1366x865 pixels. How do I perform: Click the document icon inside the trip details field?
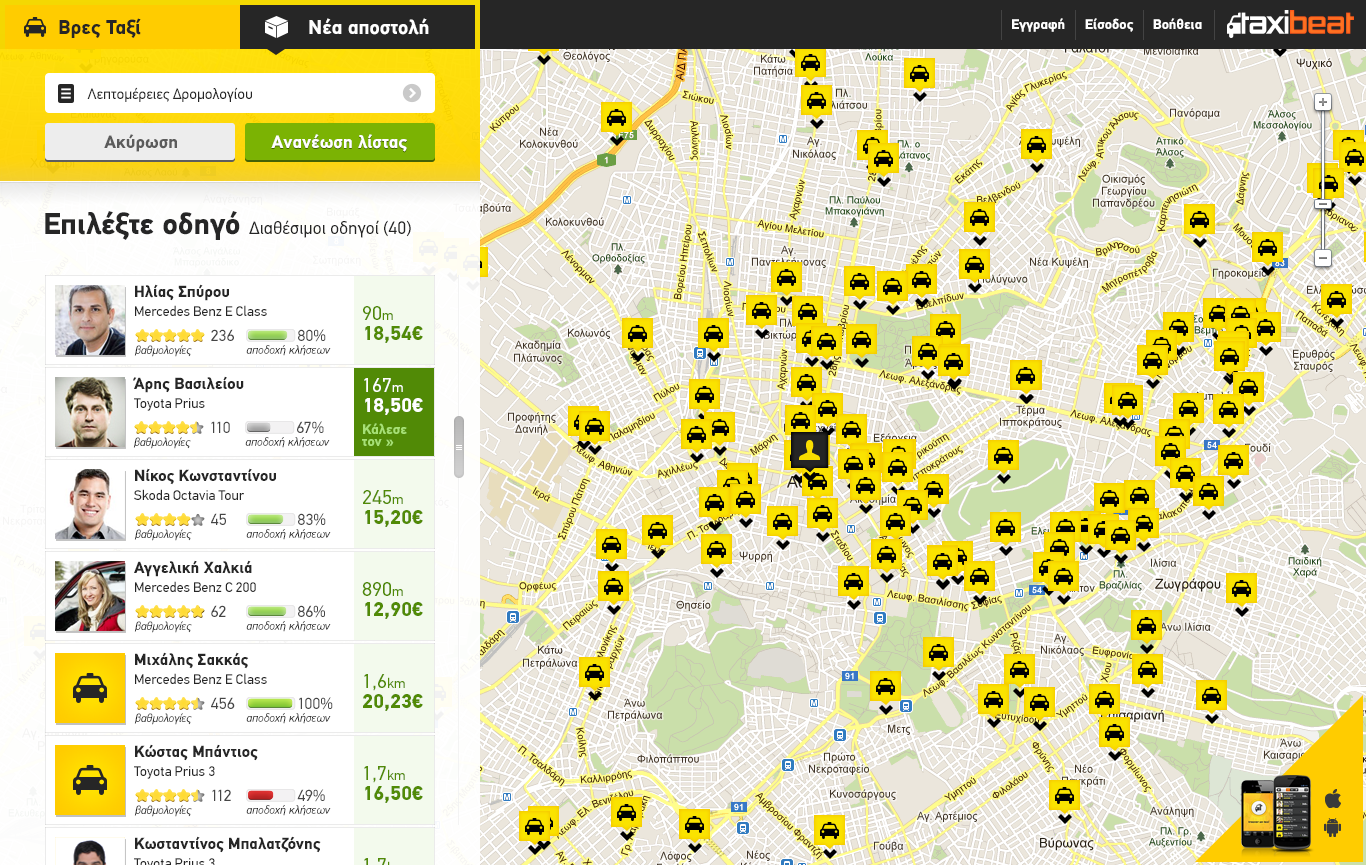(65, 93)
